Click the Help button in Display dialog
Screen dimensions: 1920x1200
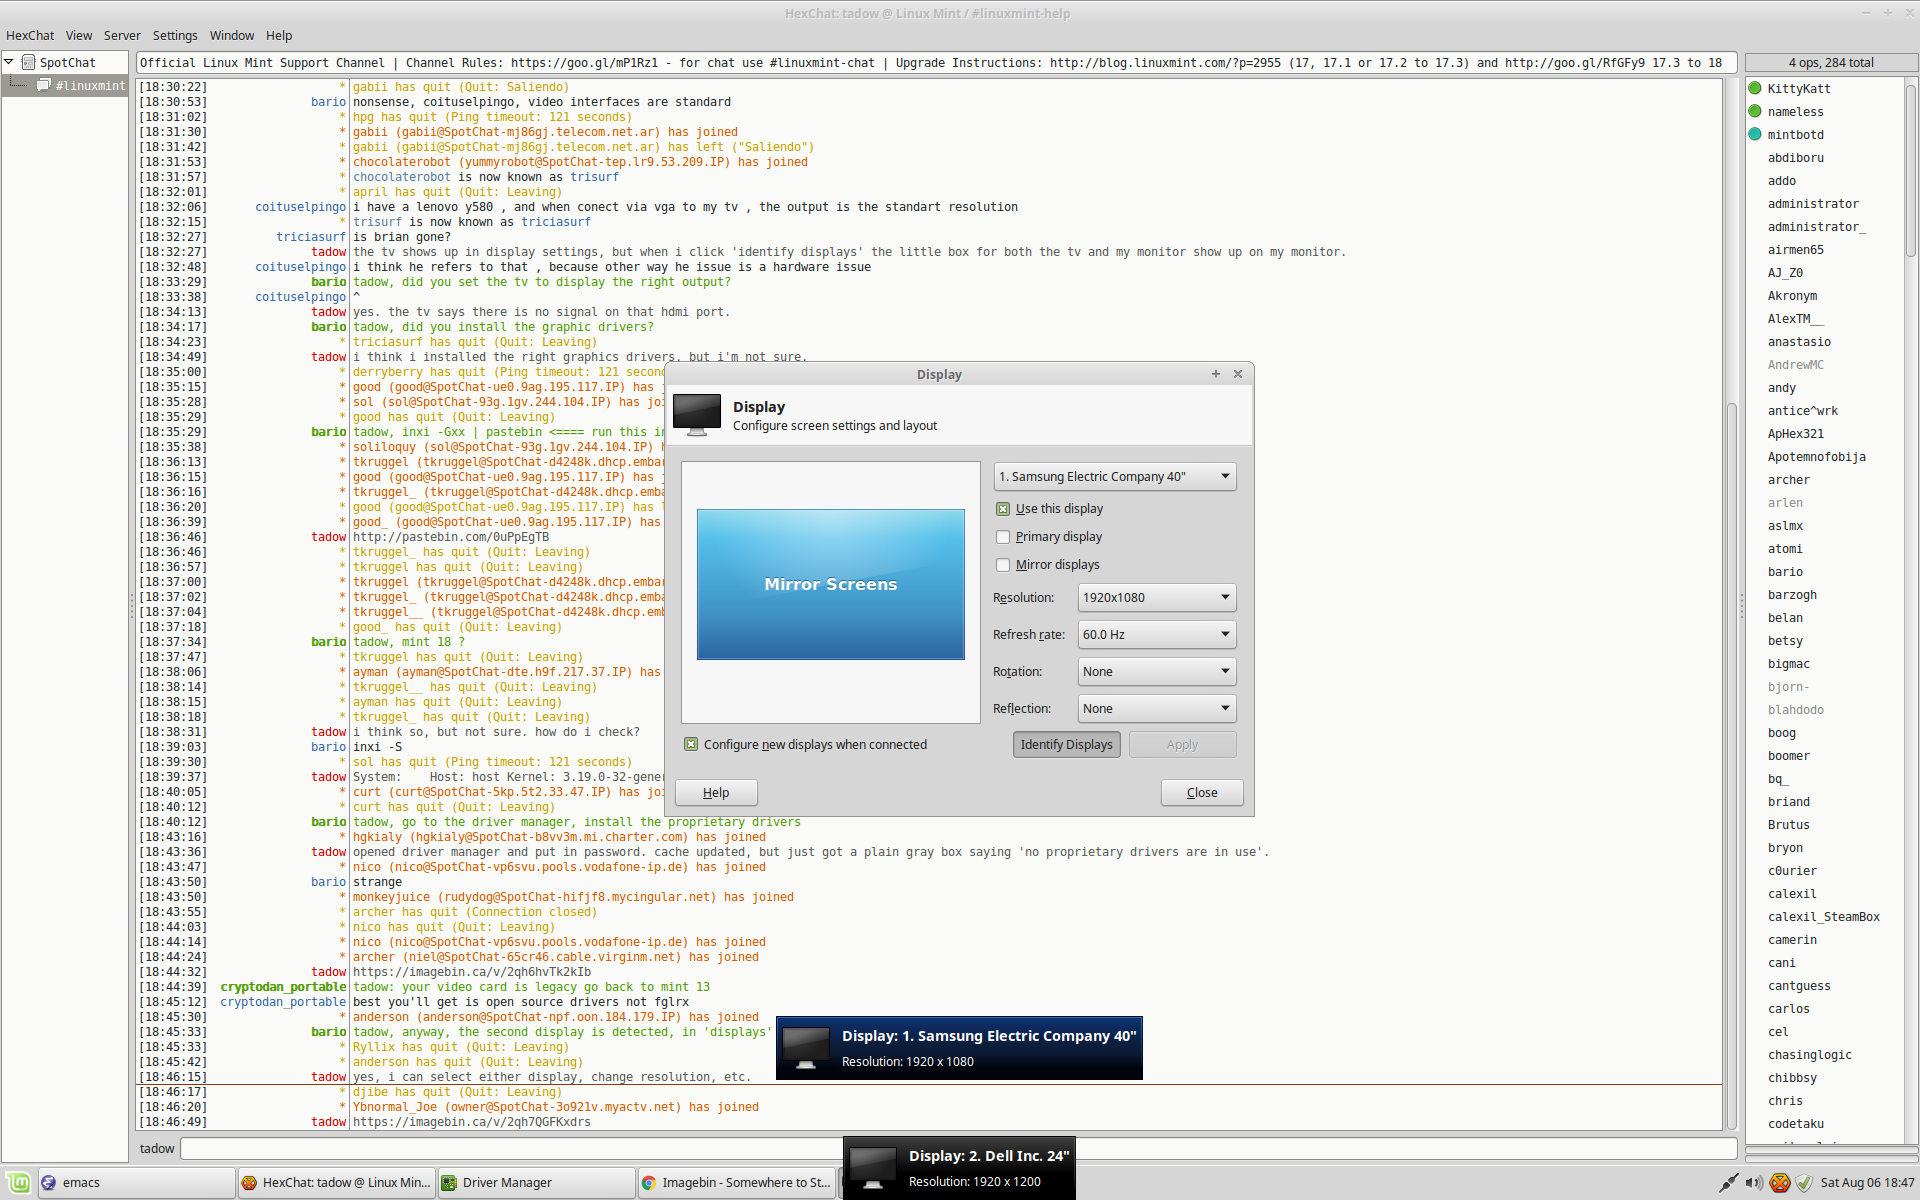point(716,793)
